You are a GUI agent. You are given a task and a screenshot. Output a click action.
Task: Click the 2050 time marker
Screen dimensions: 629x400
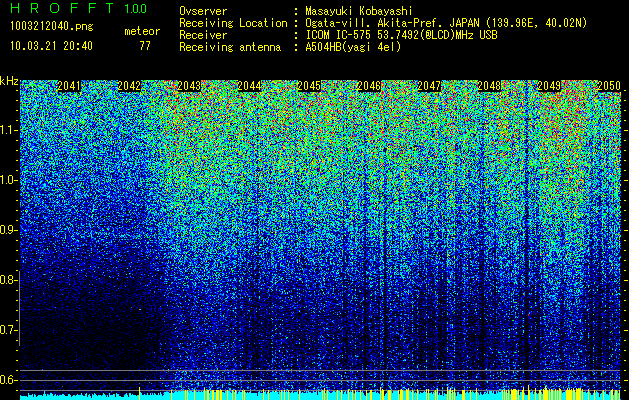[609, 86]
